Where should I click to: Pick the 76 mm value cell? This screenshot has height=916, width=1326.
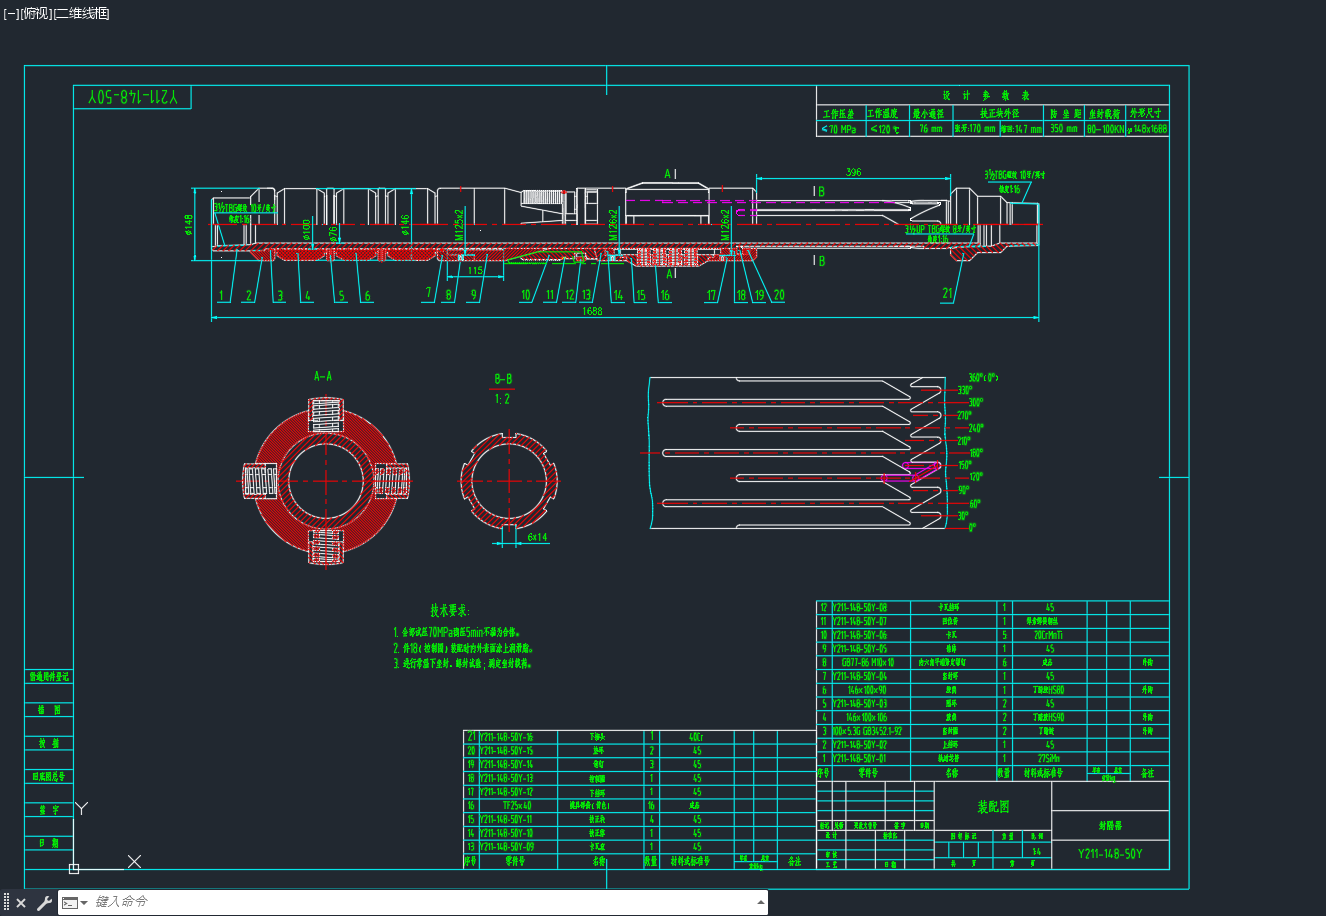click(930, 129)
